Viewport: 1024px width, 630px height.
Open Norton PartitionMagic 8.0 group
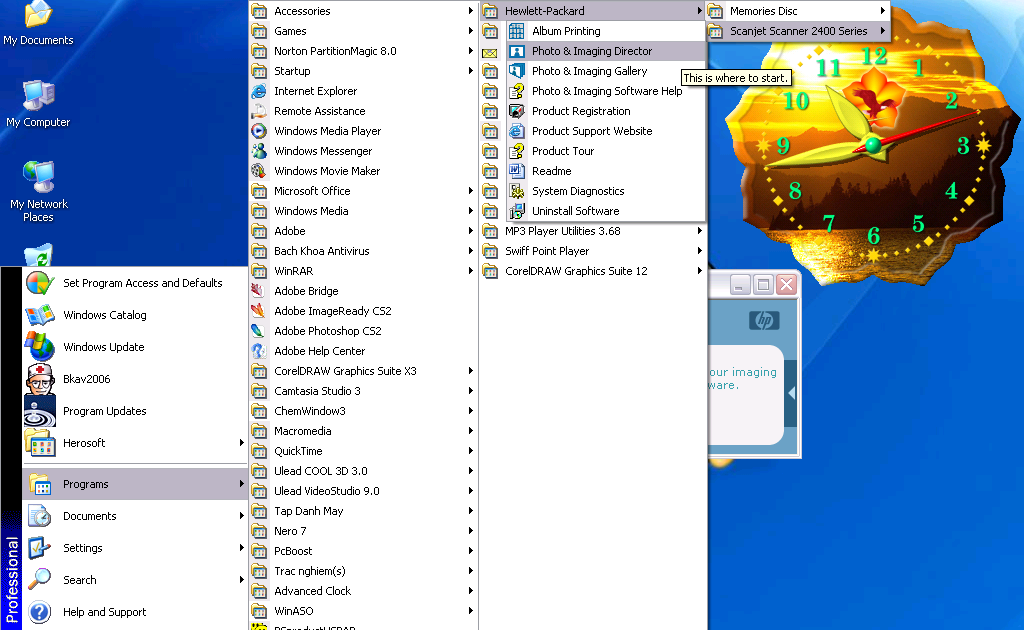tap(363, 51)
